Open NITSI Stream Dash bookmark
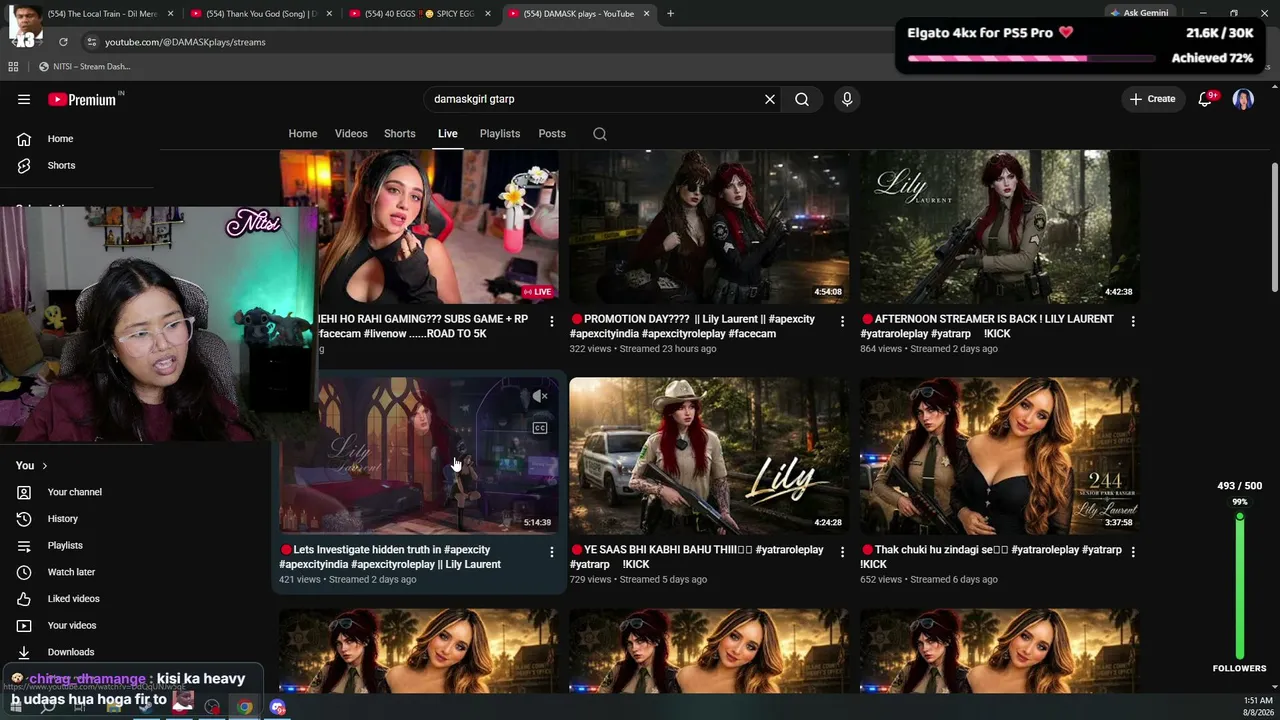Screen dimensions: 1280x720 coord(85,67)
